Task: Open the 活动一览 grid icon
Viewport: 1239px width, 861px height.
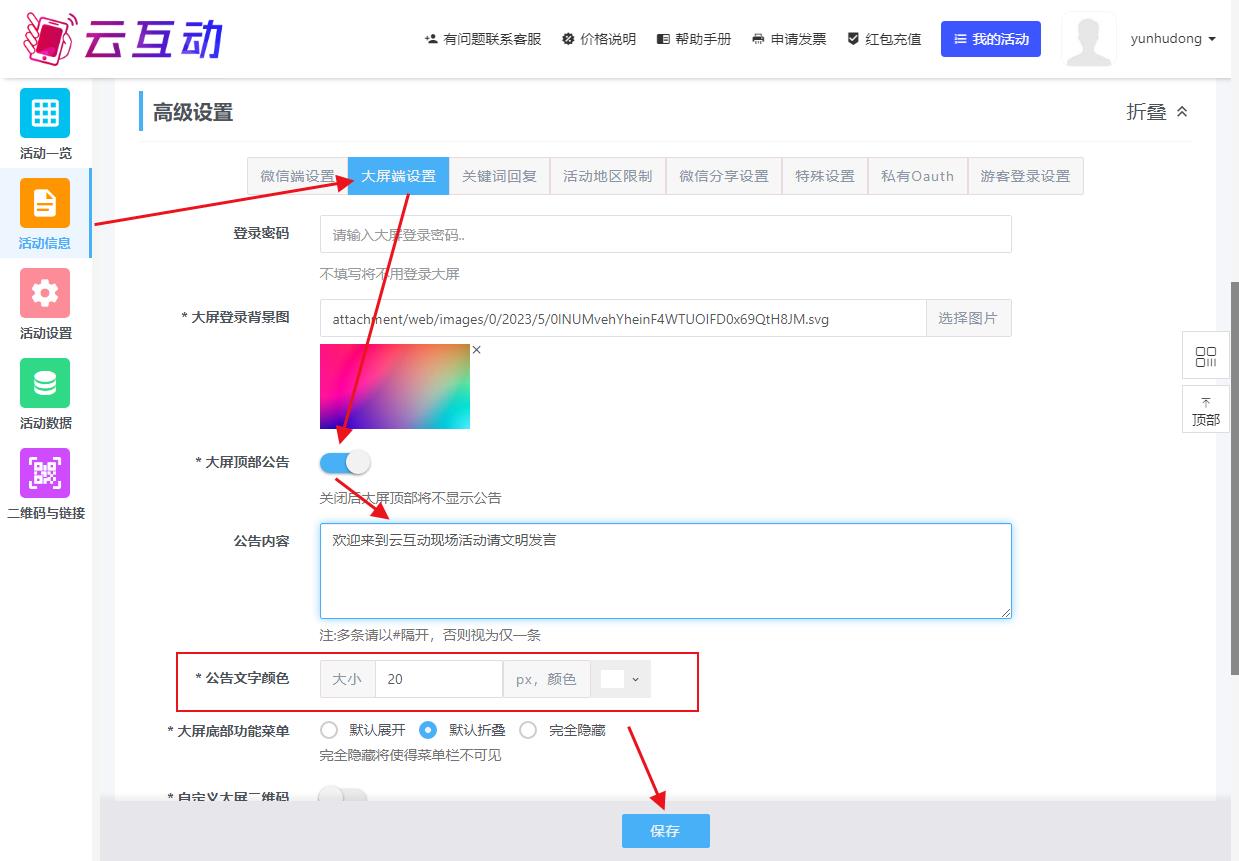Action: (x=45, y=113)
